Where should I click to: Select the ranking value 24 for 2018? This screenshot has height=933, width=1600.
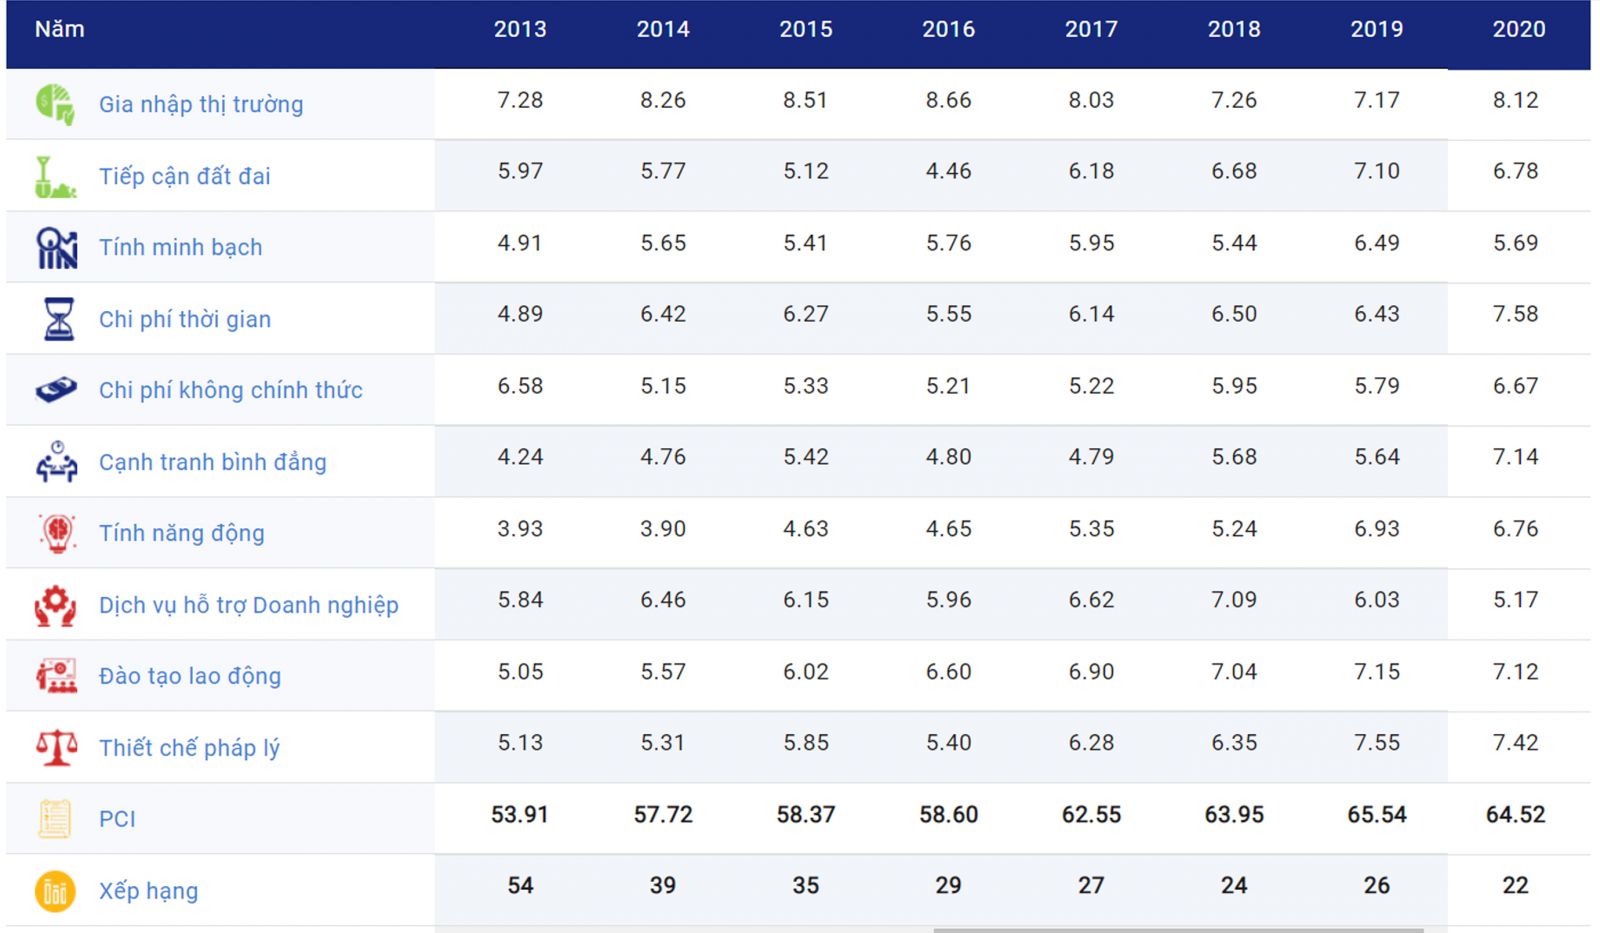(x=1234, y=886)
